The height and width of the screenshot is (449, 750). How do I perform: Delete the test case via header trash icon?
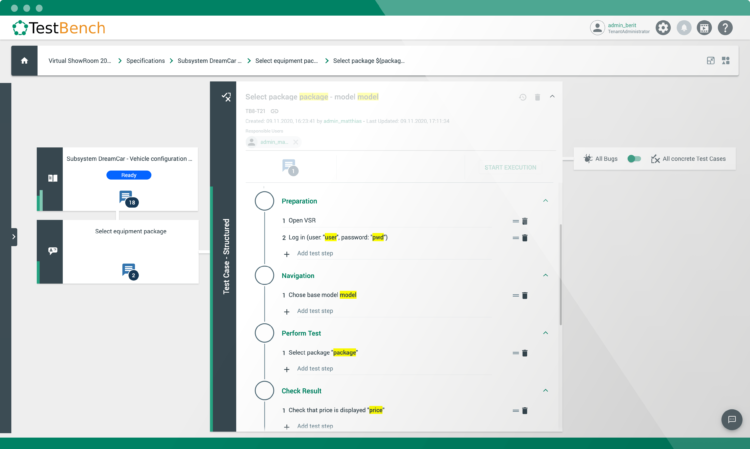coord(538,97)
